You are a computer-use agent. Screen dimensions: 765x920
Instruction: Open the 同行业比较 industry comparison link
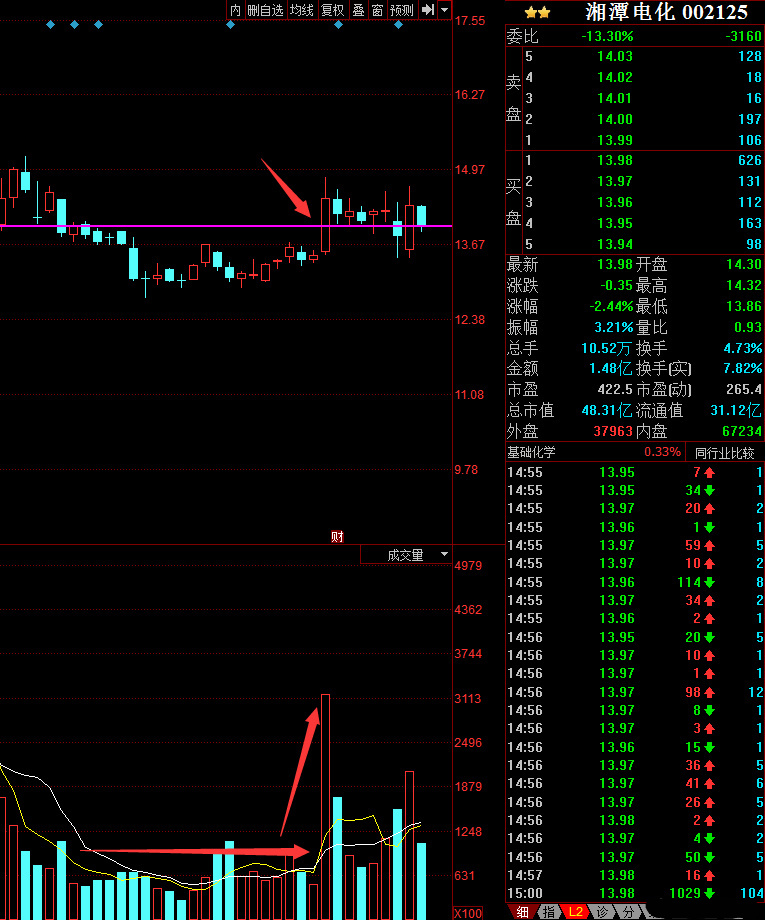724,452
